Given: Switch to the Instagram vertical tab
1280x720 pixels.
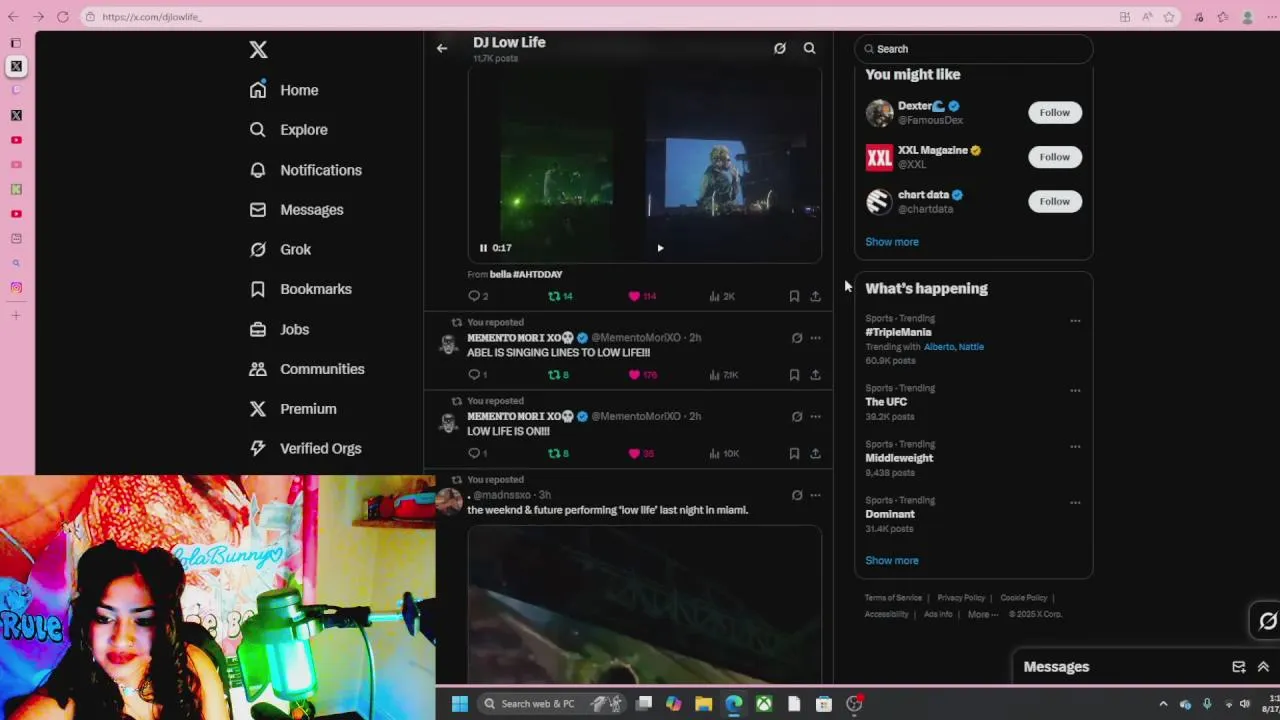Looking at the screenshot, I should point(16,288).
